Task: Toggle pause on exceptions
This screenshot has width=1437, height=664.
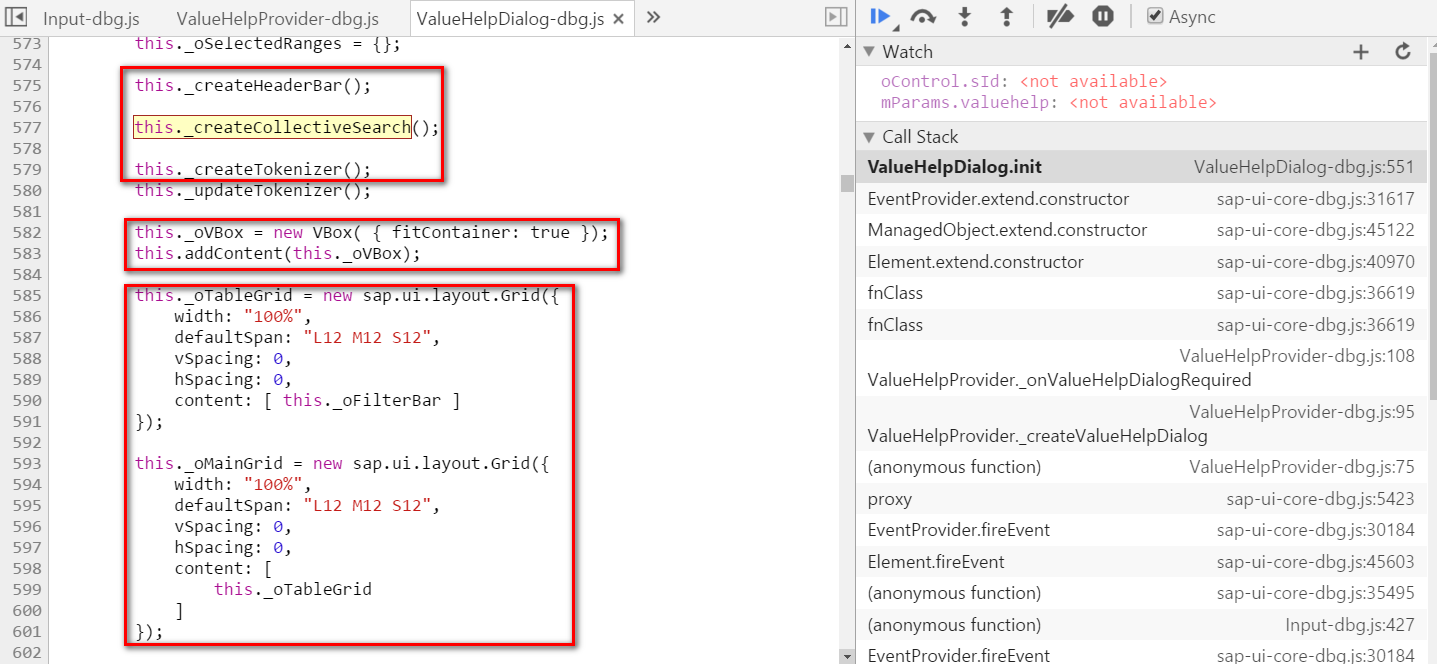Action: pos(1102,16)
